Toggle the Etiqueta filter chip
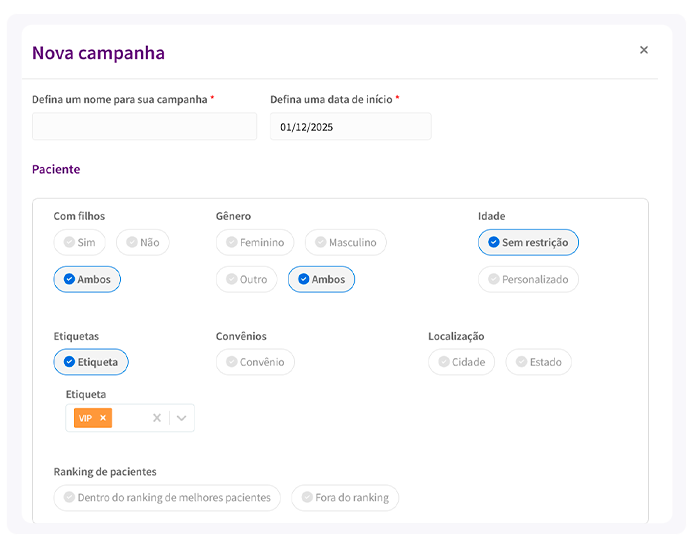The height and width of the screenshot is (553, 691). pos(91,362)
